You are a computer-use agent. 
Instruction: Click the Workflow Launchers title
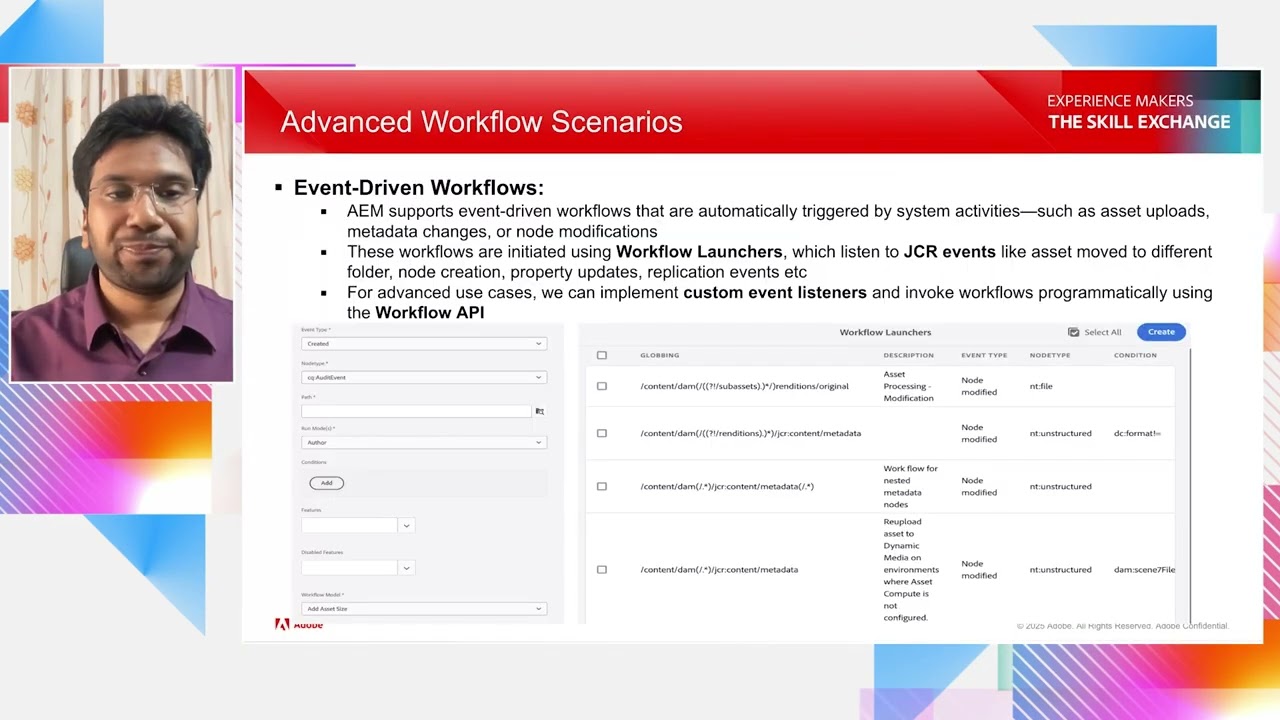pyautogui.click(x=885, y=332)
